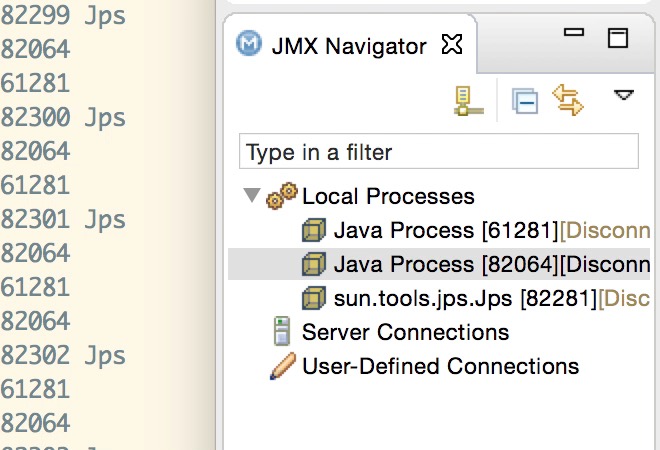Viewport: 660px width, 450px height.
Task: Click the '82299 Jps' console output line
Action: [x=64, y=17]
